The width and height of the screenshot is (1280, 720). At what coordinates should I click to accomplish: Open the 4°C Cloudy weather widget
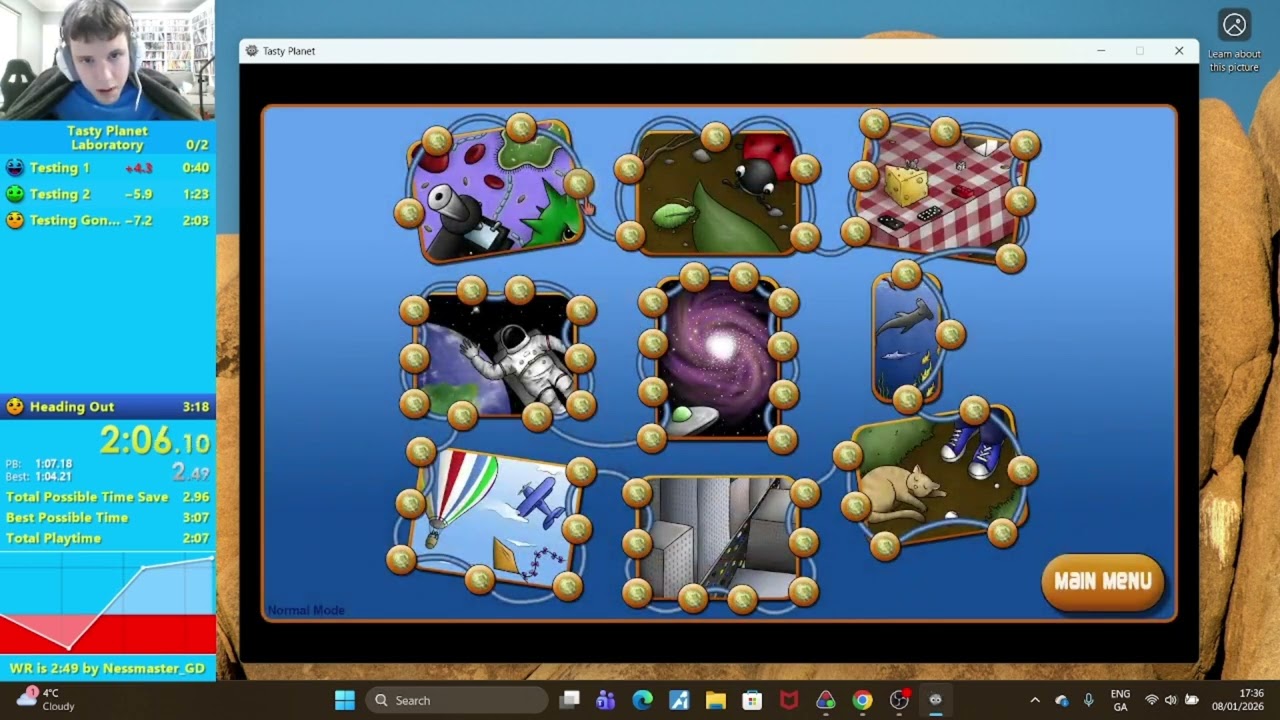pyautogui.click(x=44, y=700)
